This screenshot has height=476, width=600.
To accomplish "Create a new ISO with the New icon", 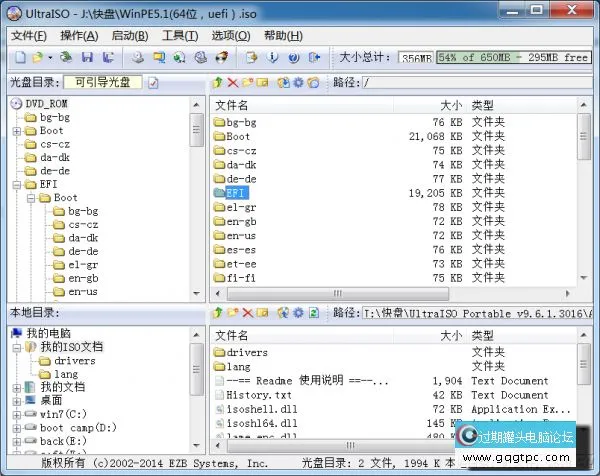I will [x=20, y=58].
